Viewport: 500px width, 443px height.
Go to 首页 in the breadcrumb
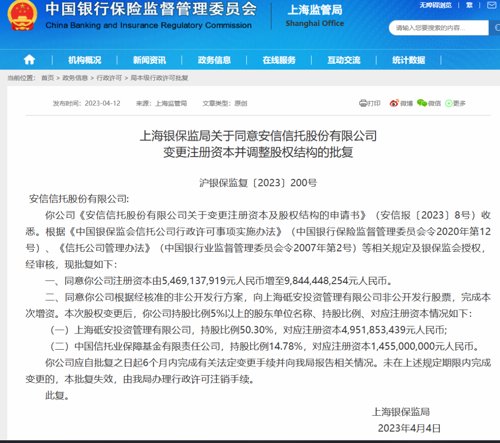47,78
